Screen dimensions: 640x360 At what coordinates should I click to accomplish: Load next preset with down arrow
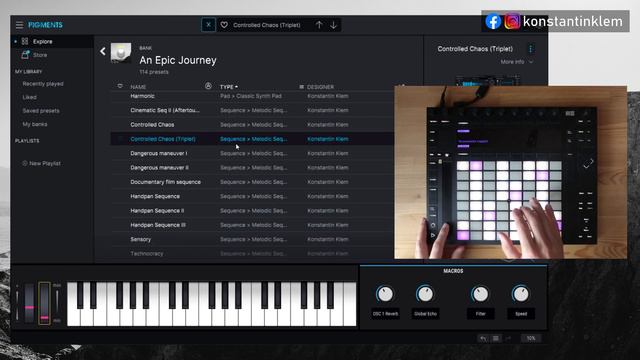tap(333, 25)
